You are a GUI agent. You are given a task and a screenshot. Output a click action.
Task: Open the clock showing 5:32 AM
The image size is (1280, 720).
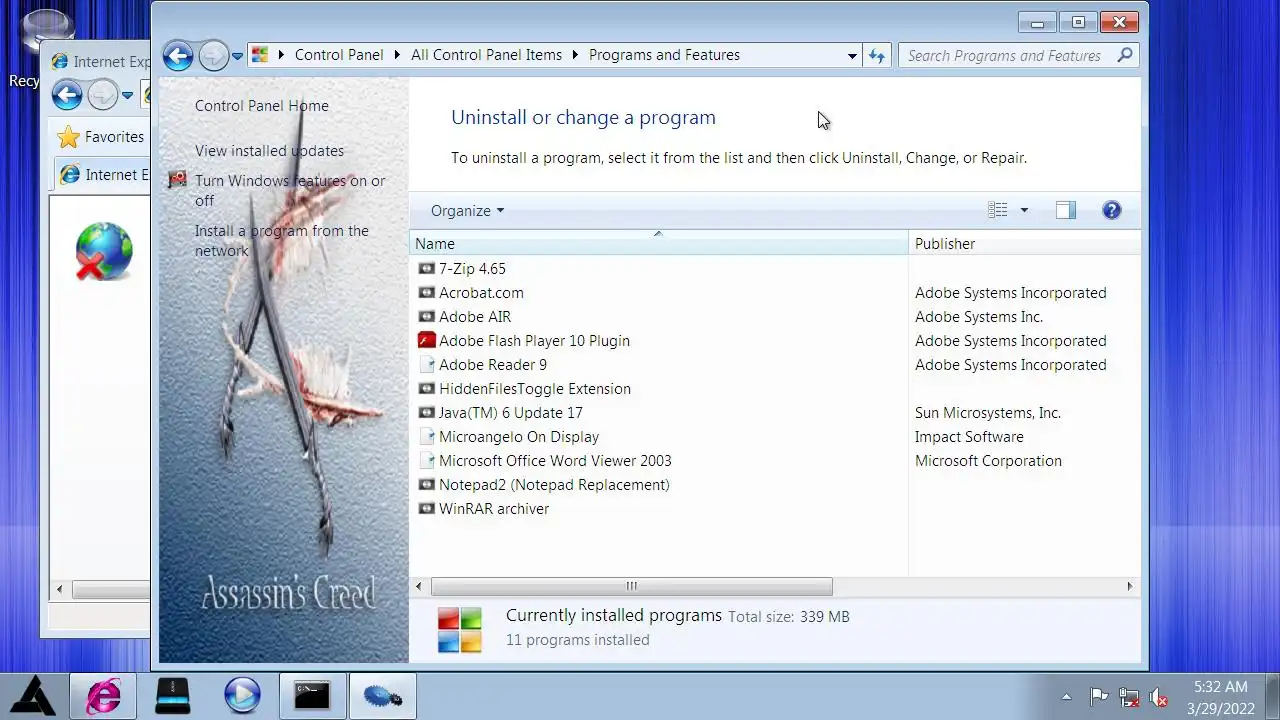(1221, 697)
